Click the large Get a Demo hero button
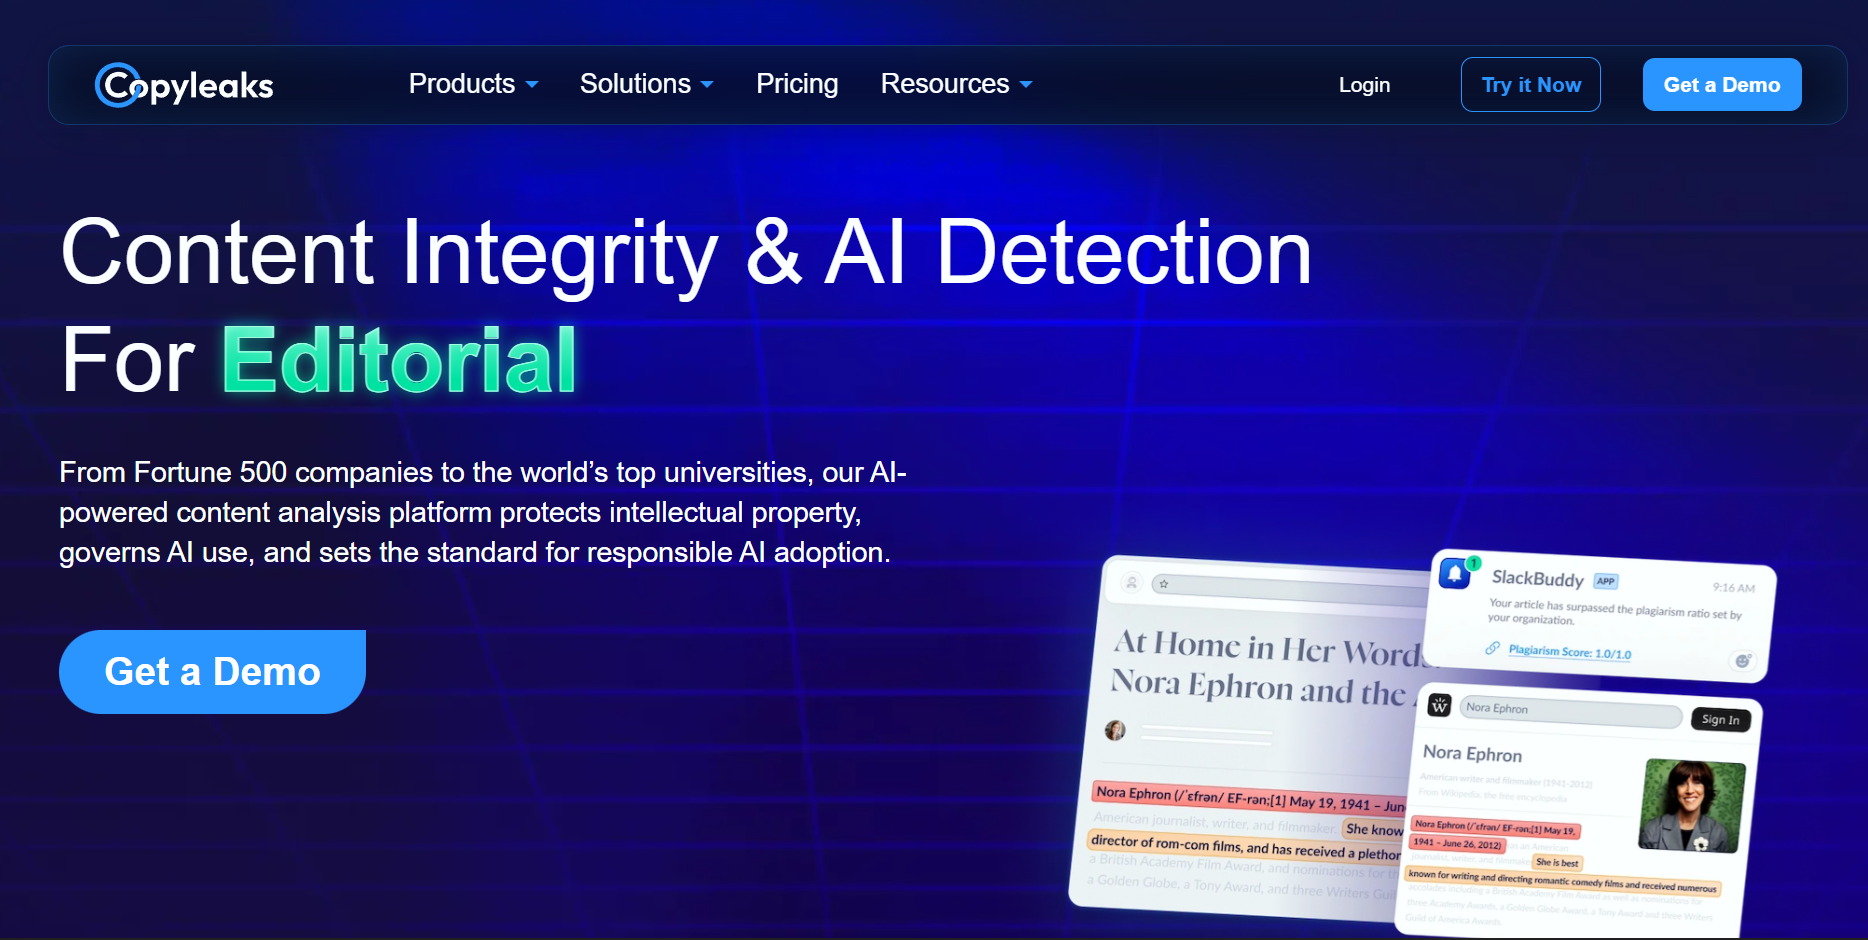1868x940 pixels. 212,672
